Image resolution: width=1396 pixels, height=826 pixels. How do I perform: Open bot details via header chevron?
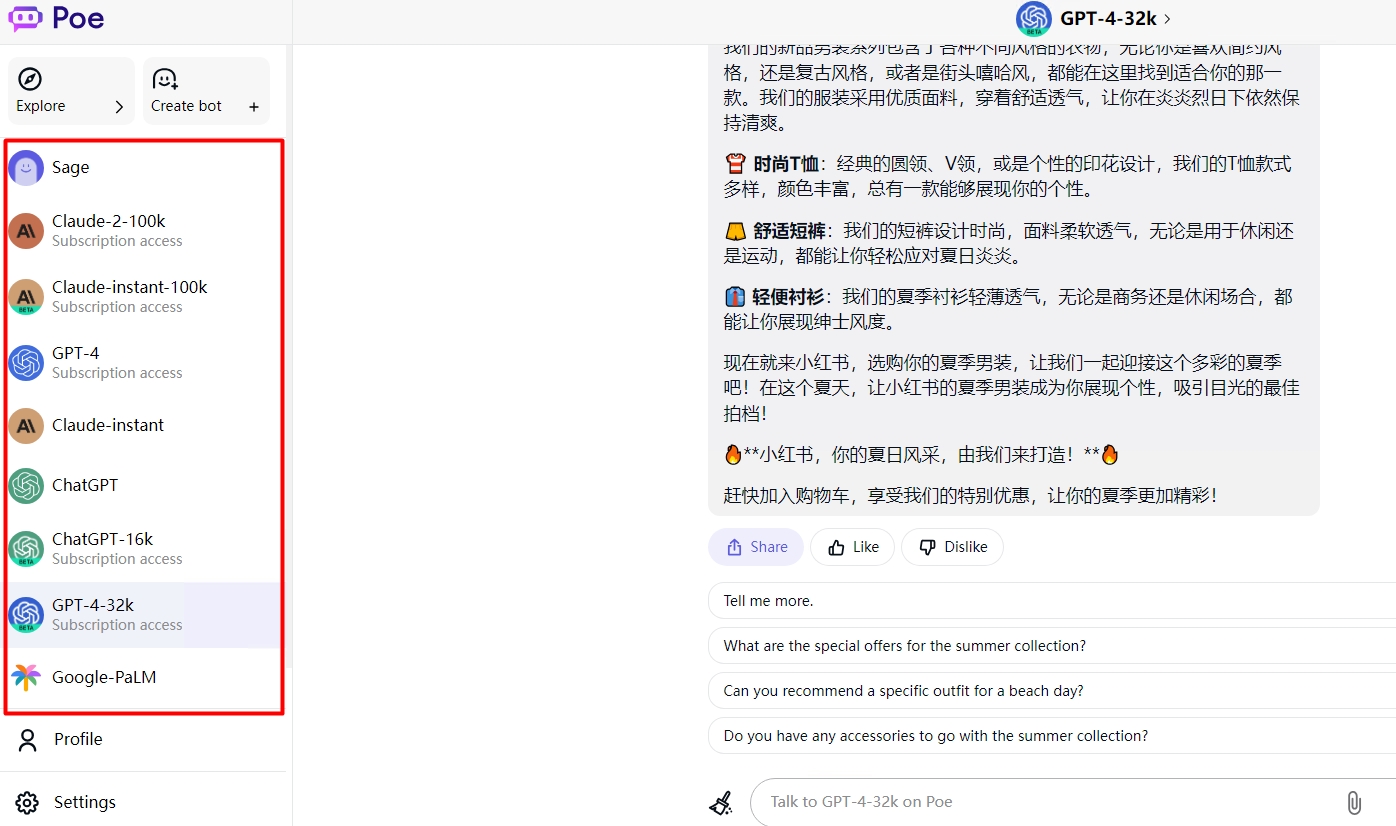click(x=1168, y=18)
